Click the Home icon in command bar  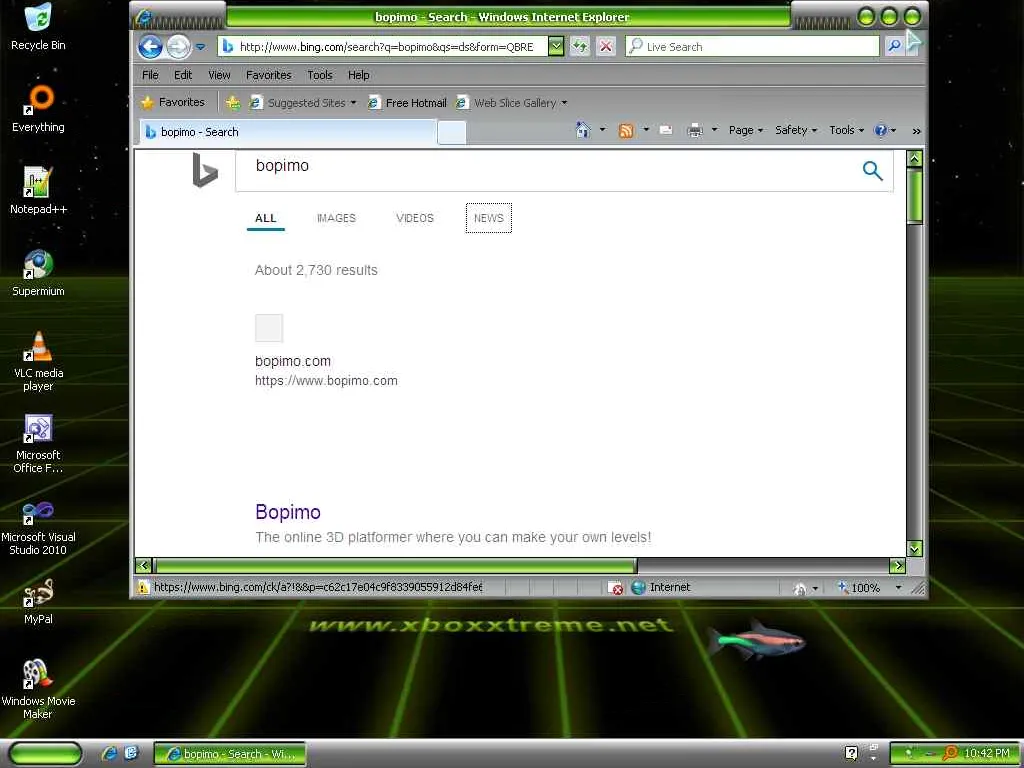pyautogui.click(x=583, y=130)
